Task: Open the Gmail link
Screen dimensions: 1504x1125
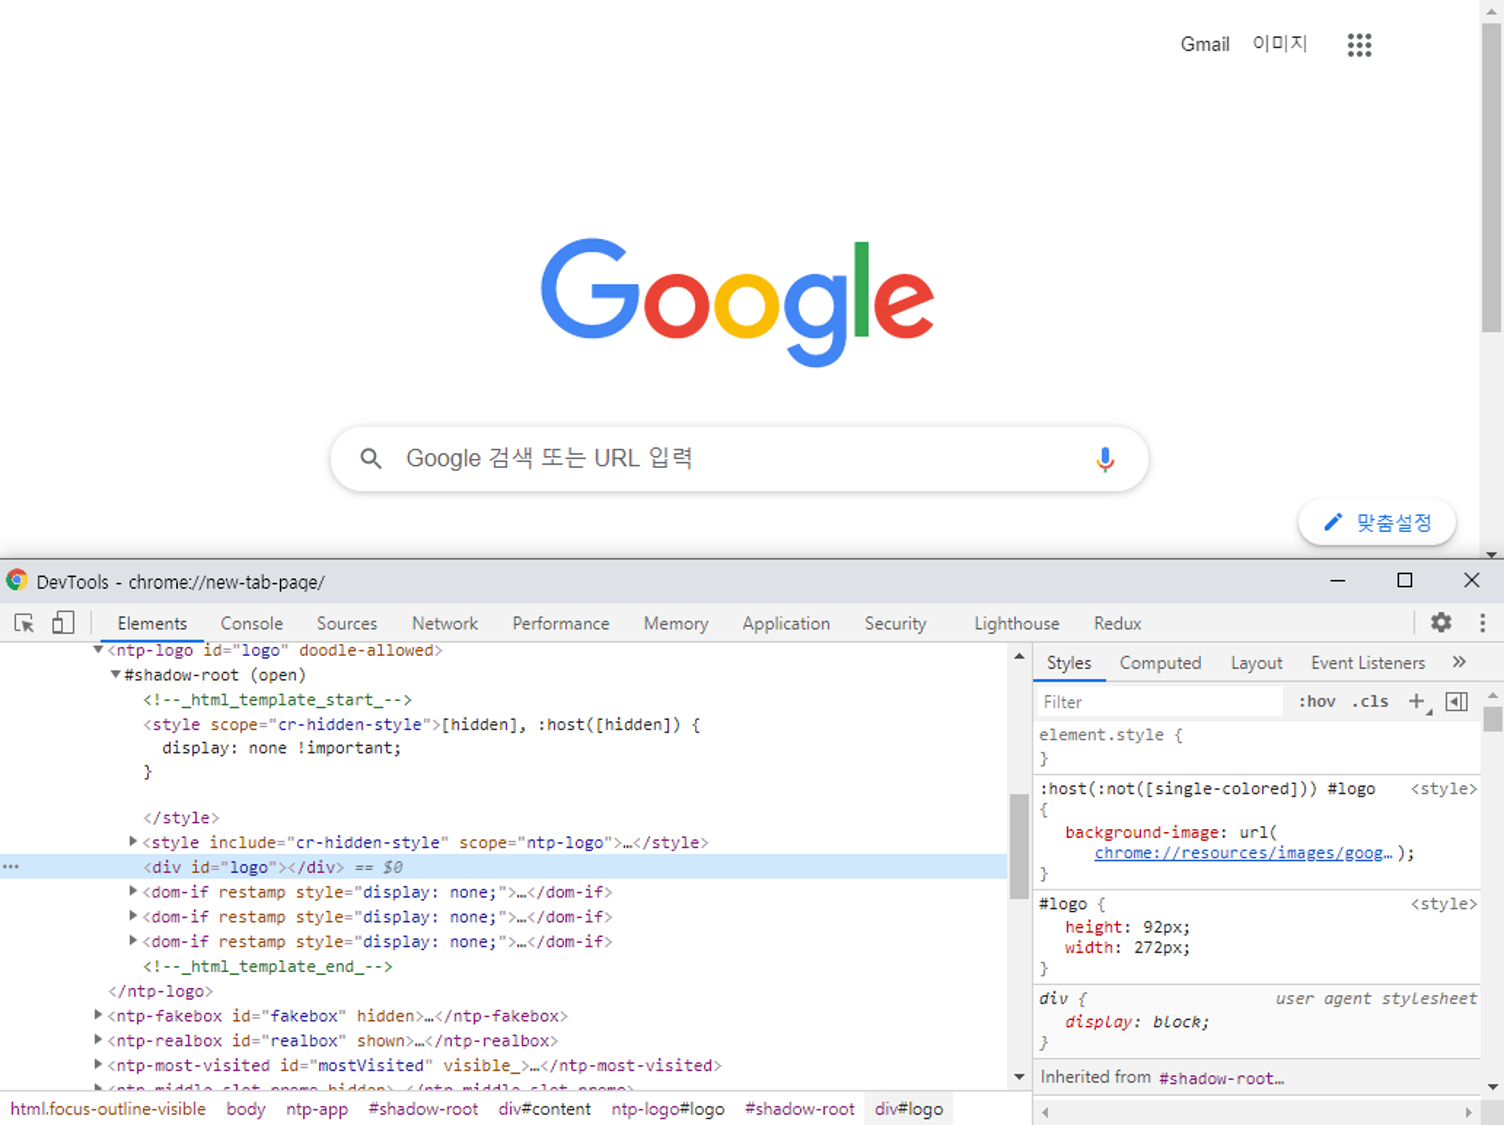Action: click(1204, 44)
